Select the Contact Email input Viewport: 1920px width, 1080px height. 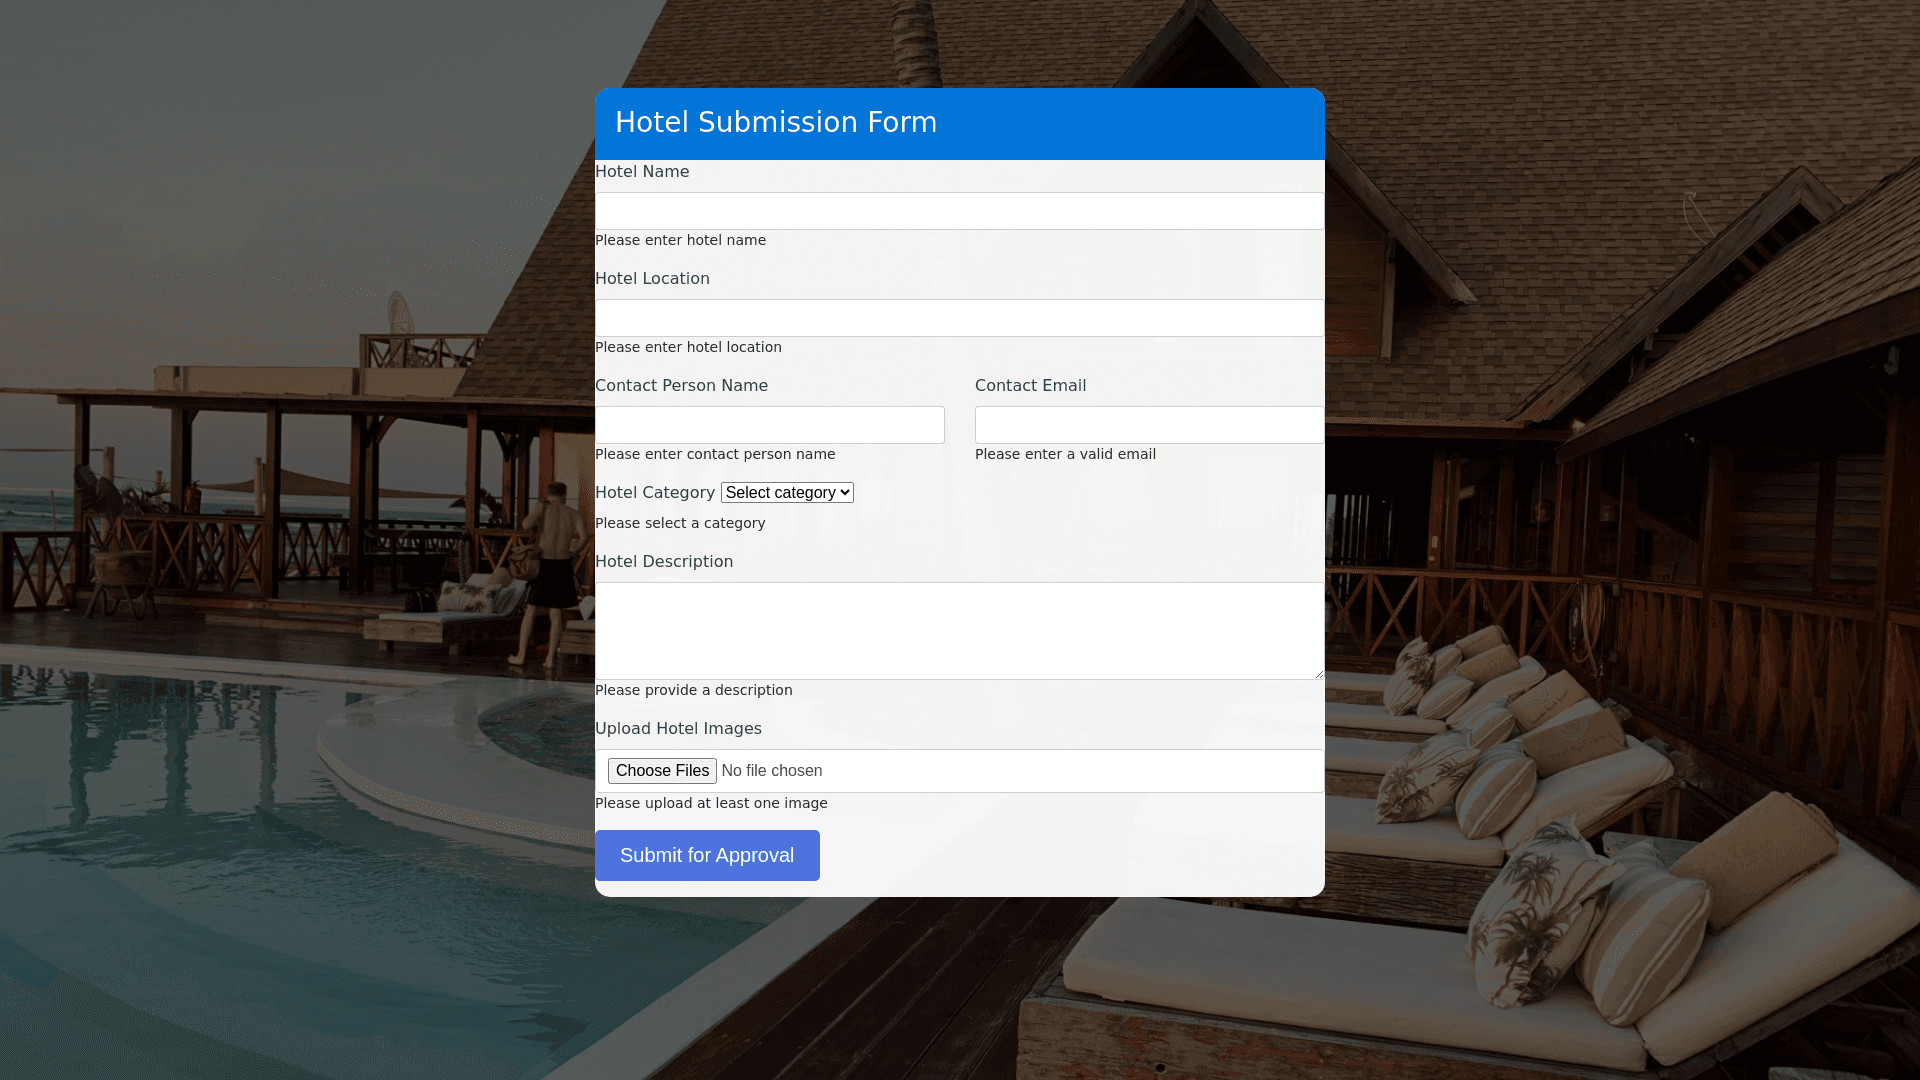point(1149,425)
